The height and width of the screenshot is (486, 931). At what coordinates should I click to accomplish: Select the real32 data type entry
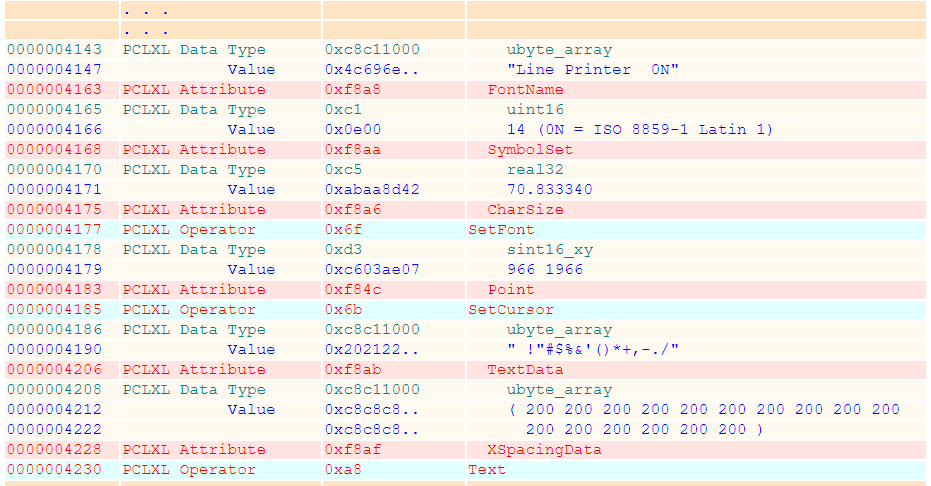535,169
